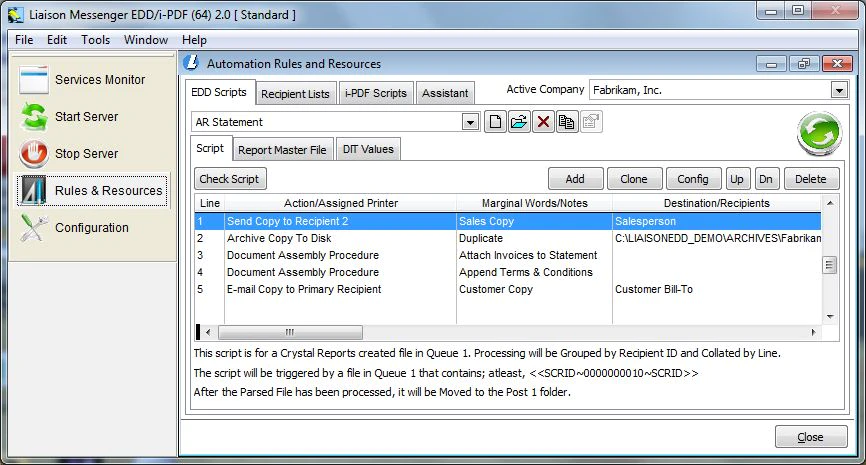
Task: Click the Action/Assigned Printer column header
Action: pos(341,203)
